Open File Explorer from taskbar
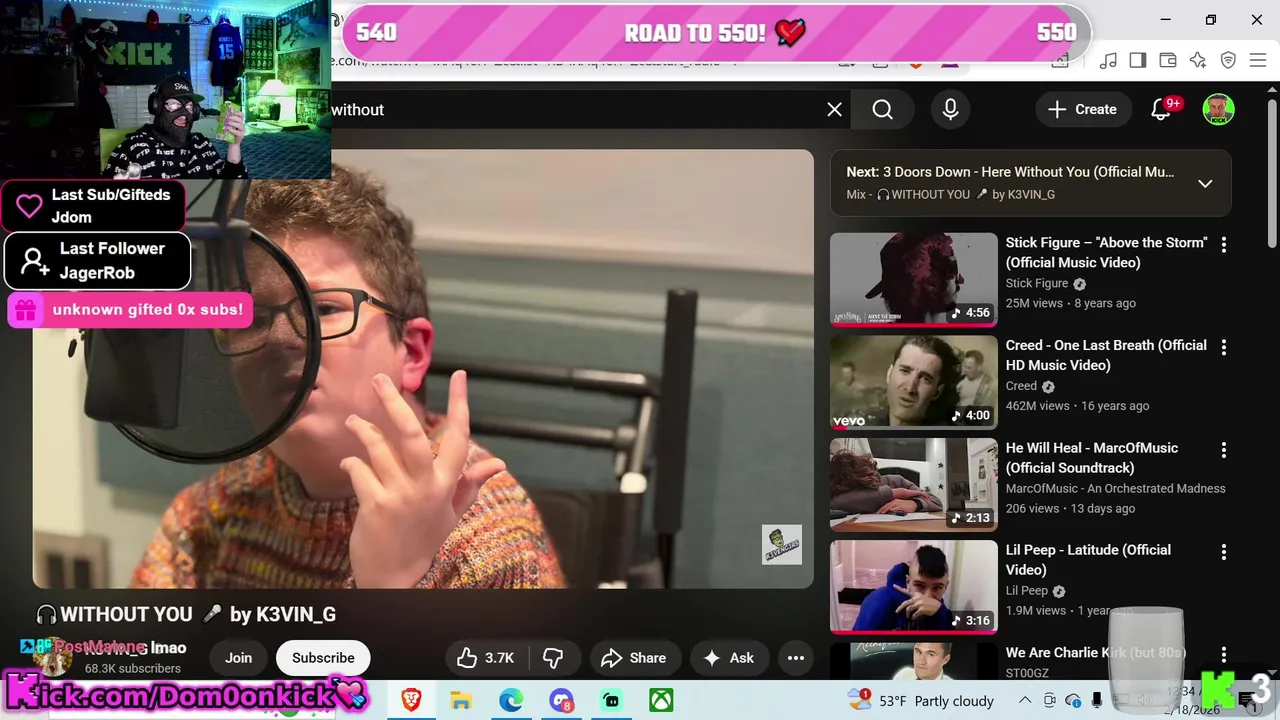This screenshot has width=1280, height=720. [461, 700]
